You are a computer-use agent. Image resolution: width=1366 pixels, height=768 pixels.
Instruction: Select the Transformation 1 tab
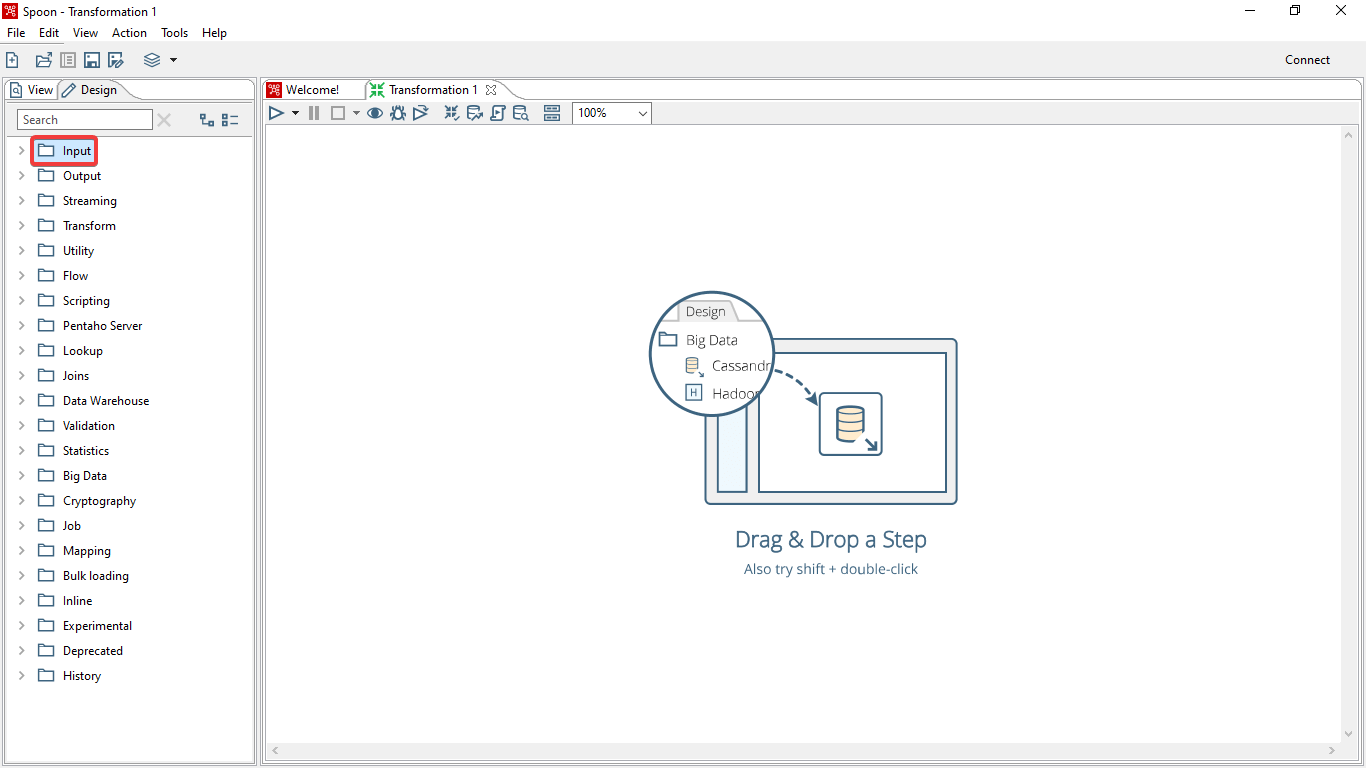click(424, 90)
